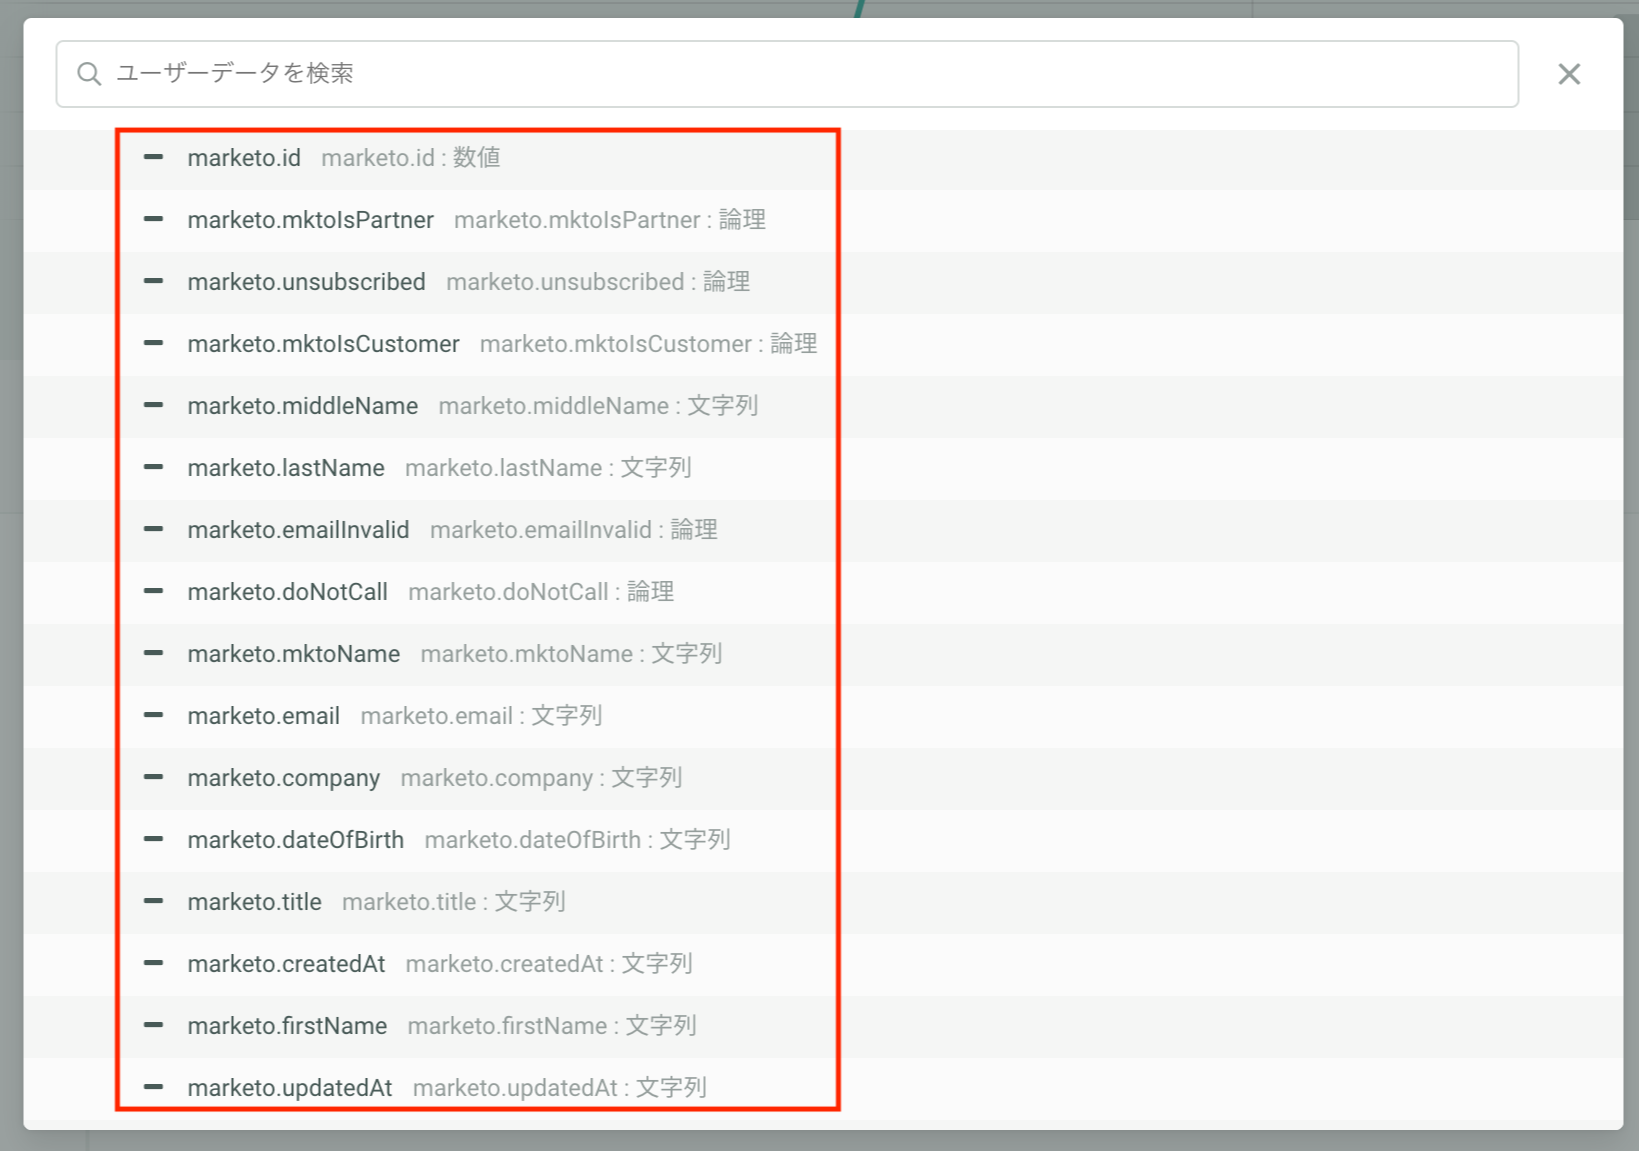Choose the bold marketo.email label
1639x1151 pixels.
264,716
